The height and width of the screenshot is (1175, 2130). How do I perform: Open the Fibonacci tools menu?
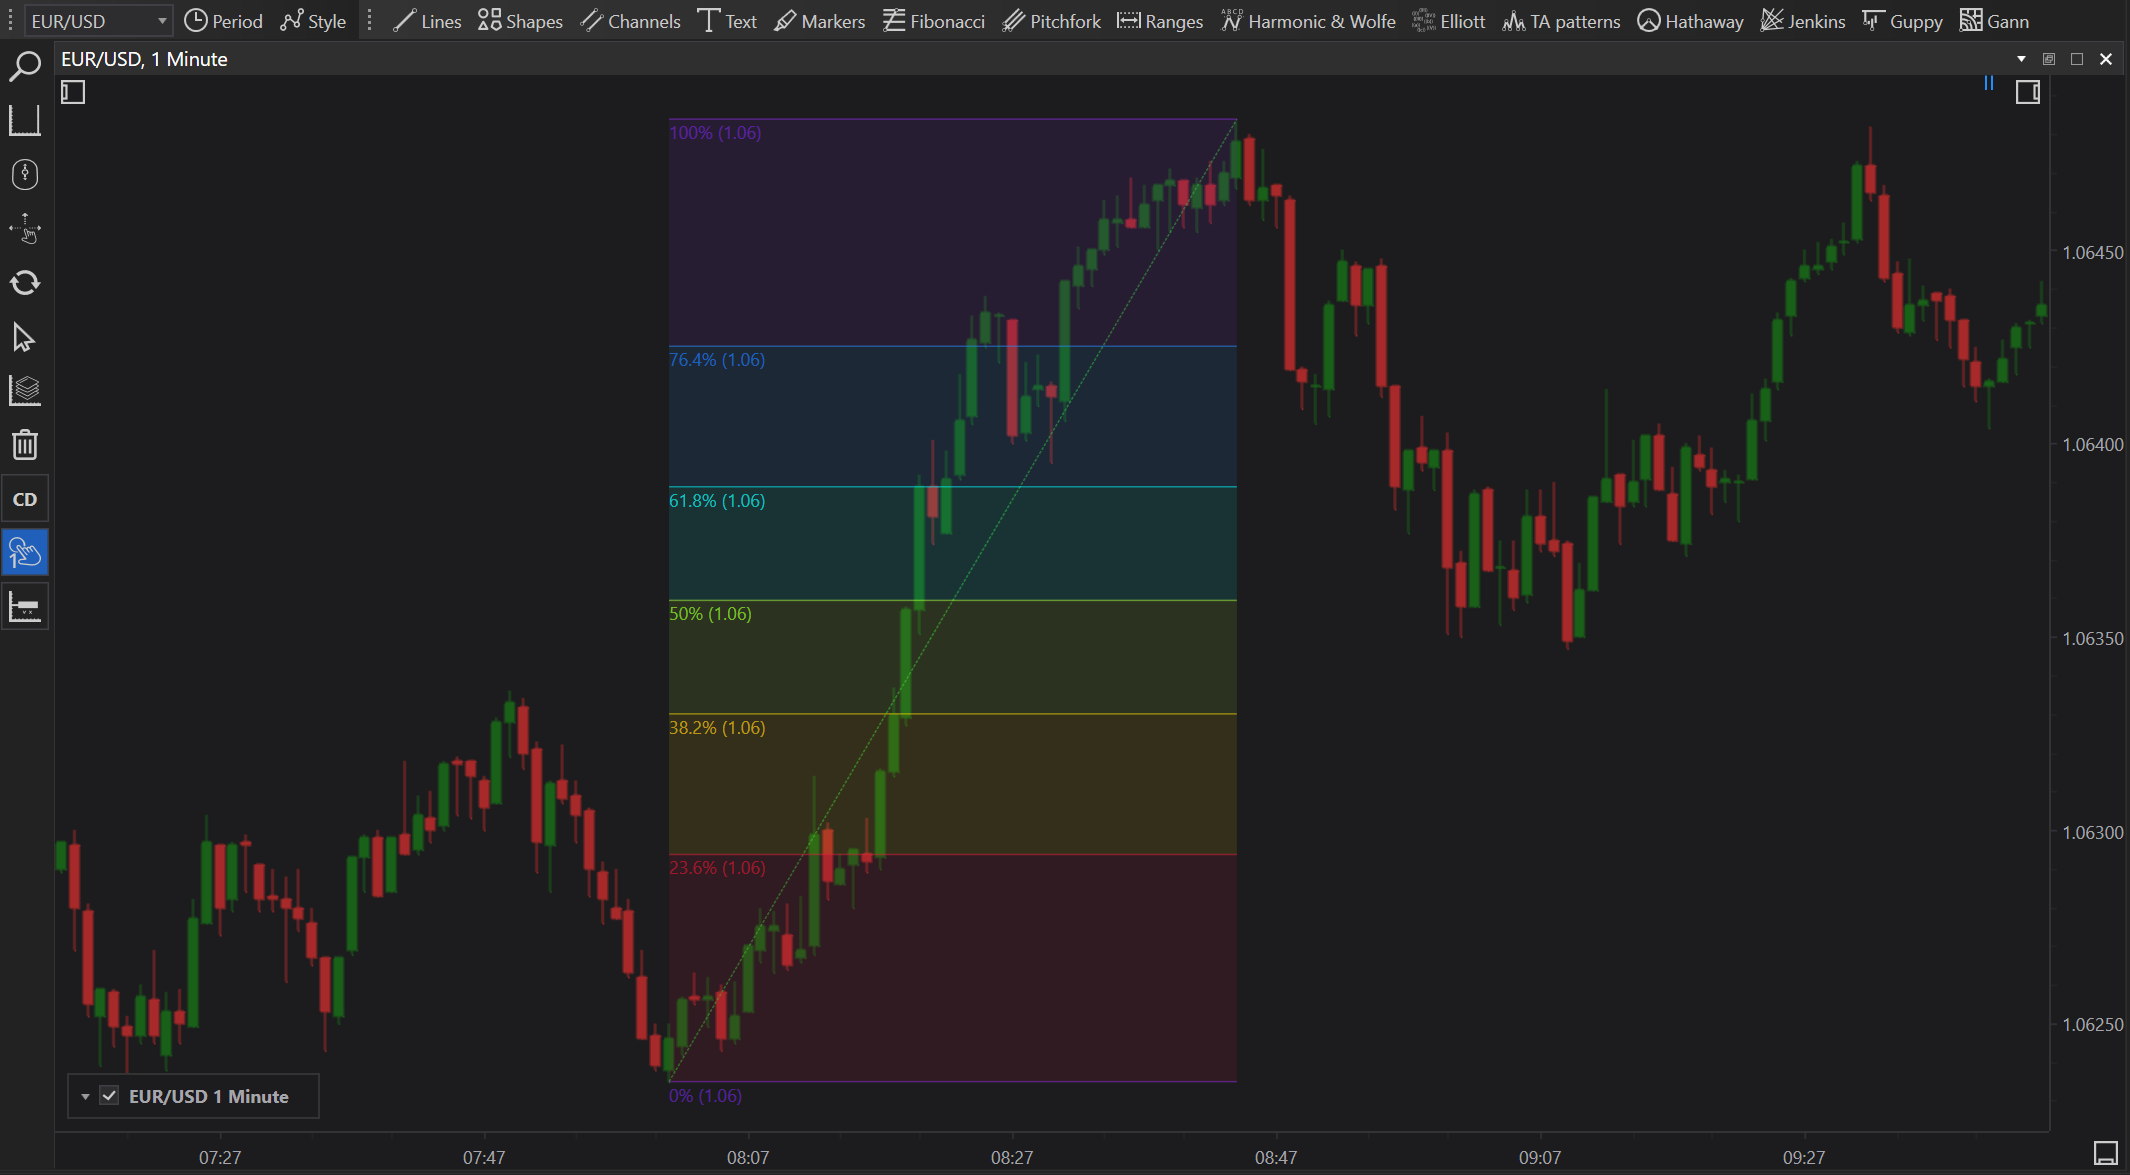933,21
